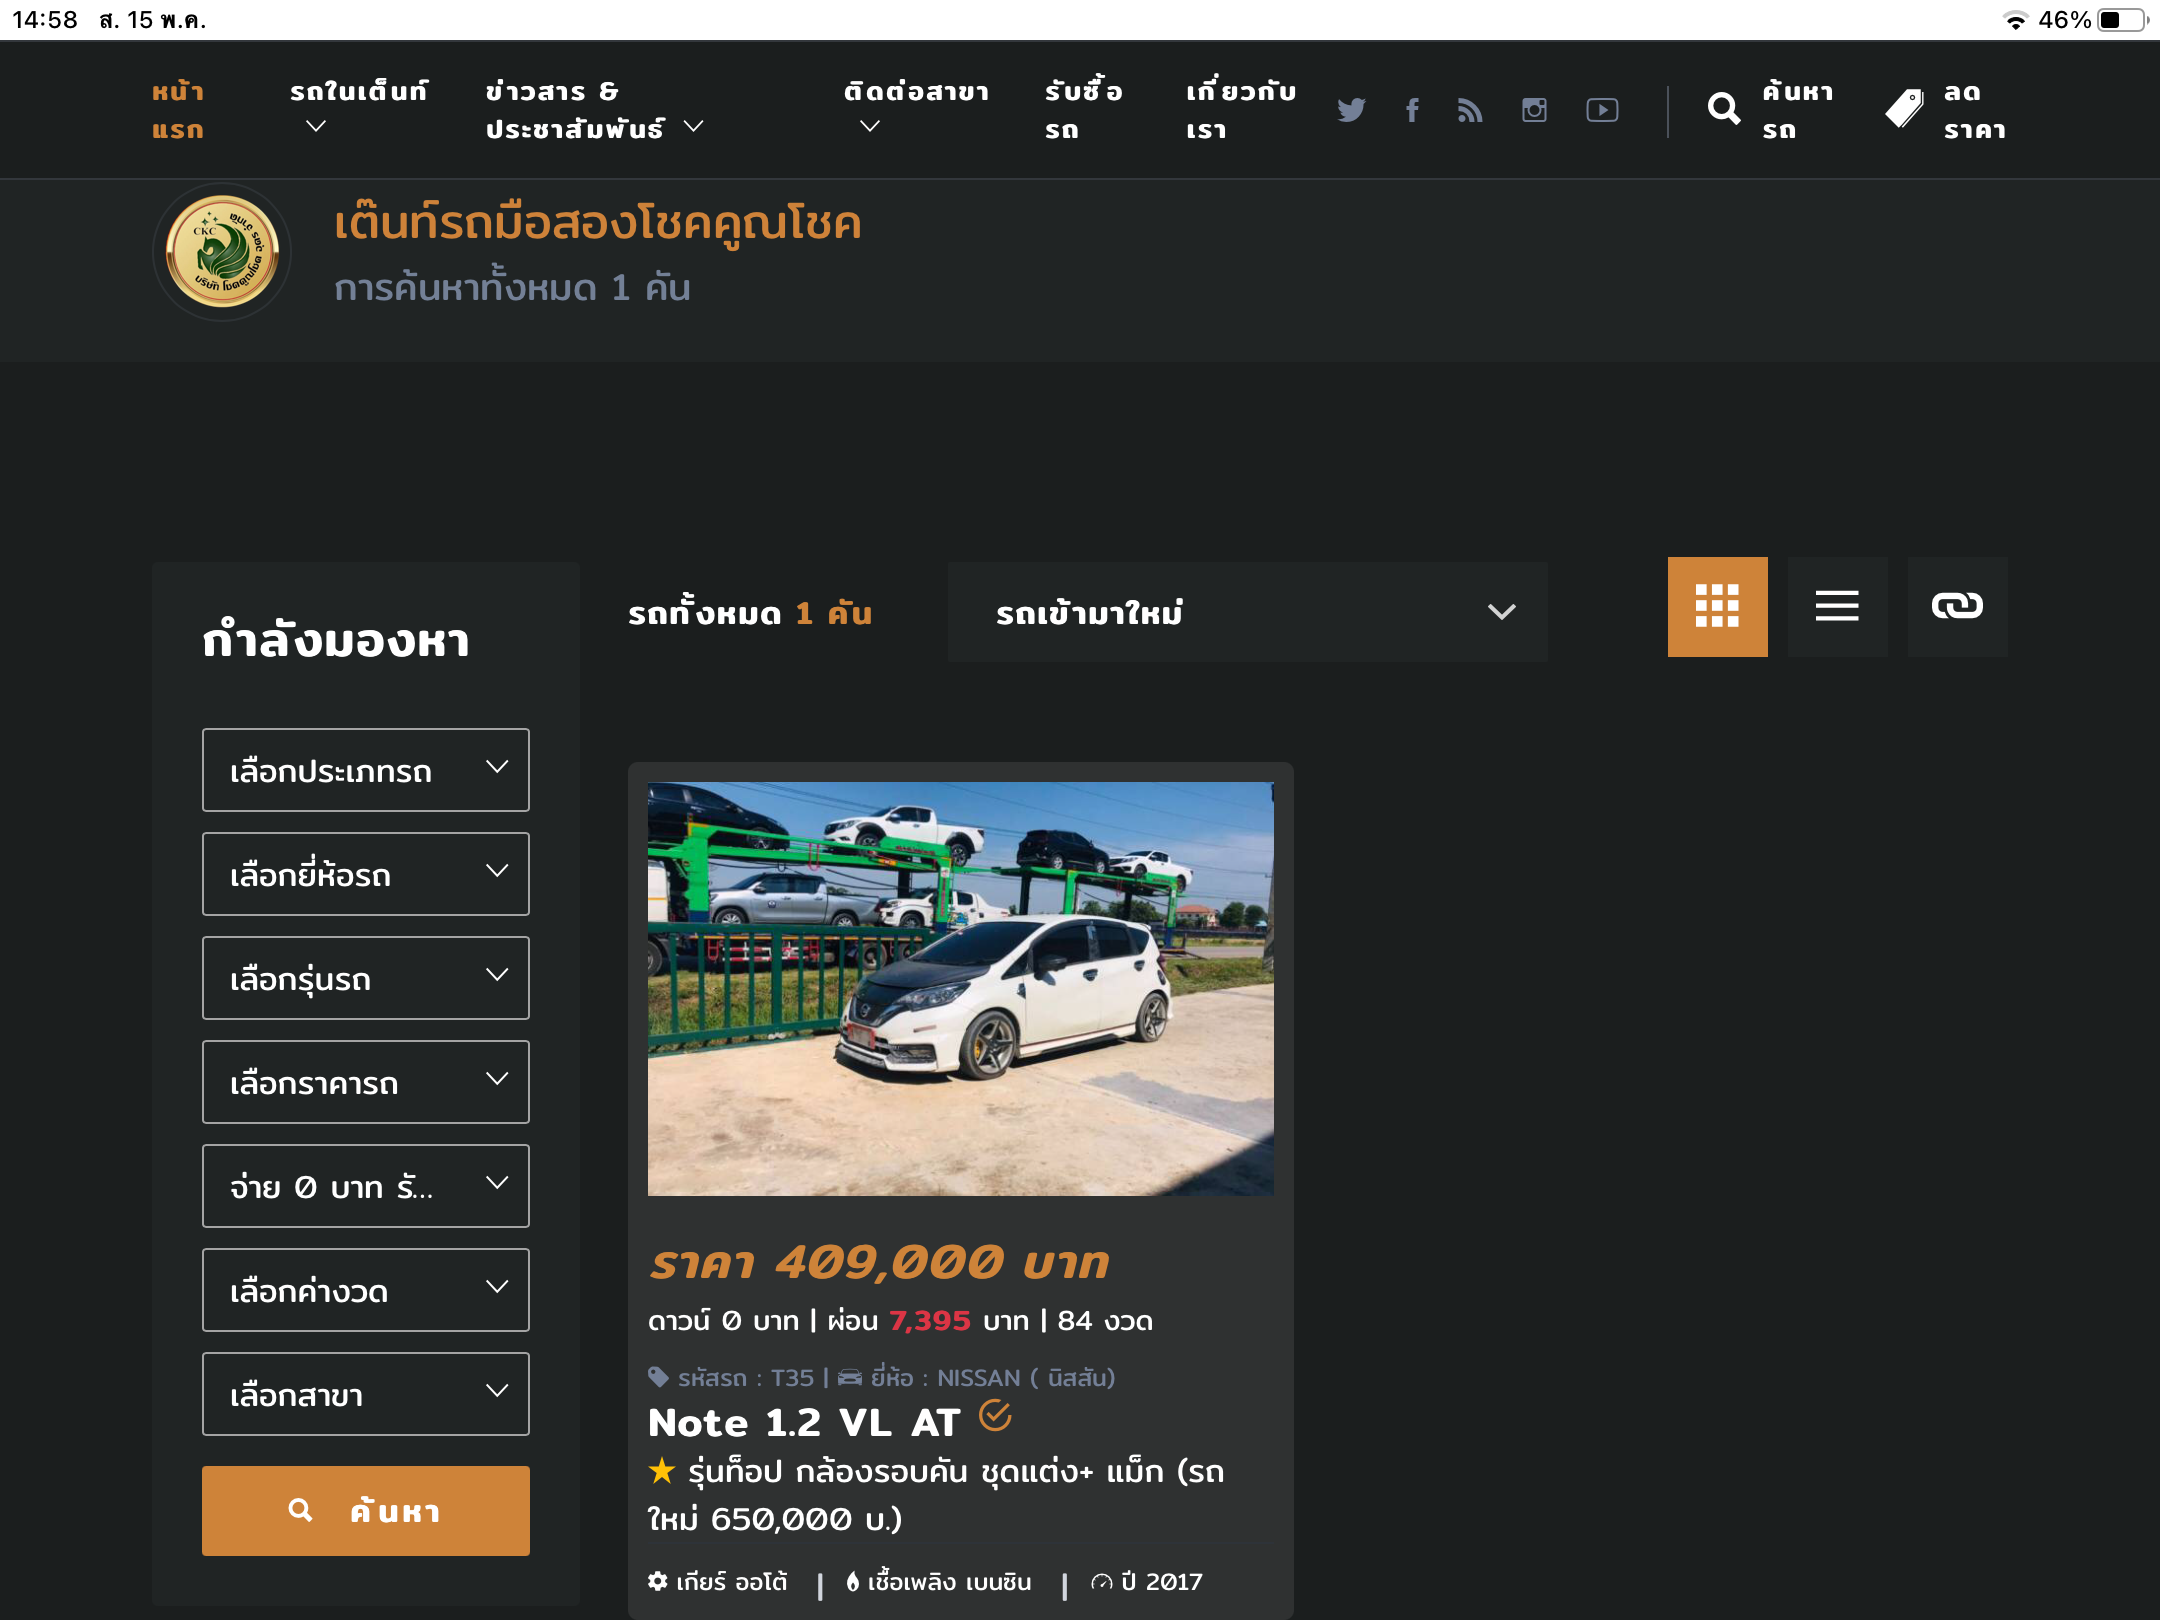
Task: Open the ติดต่อสาขา menu
Action: pos(915,108)
